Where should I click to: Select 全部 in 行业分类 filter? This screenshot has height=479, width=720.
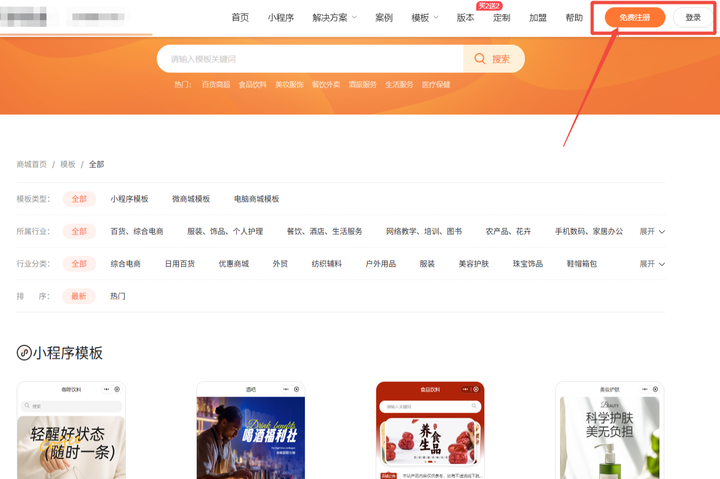pyautogui.click(x=79, y=264)
